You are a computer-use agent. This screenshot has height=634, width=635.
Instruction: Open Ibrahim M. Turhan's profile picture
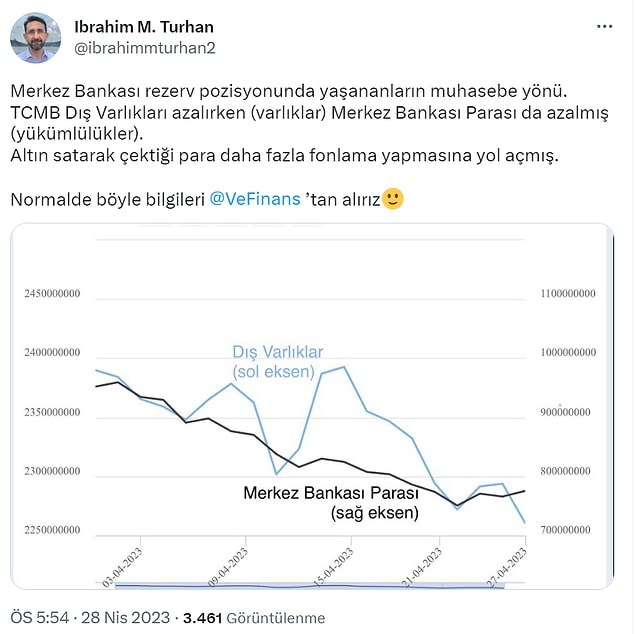tap(36, 38)
